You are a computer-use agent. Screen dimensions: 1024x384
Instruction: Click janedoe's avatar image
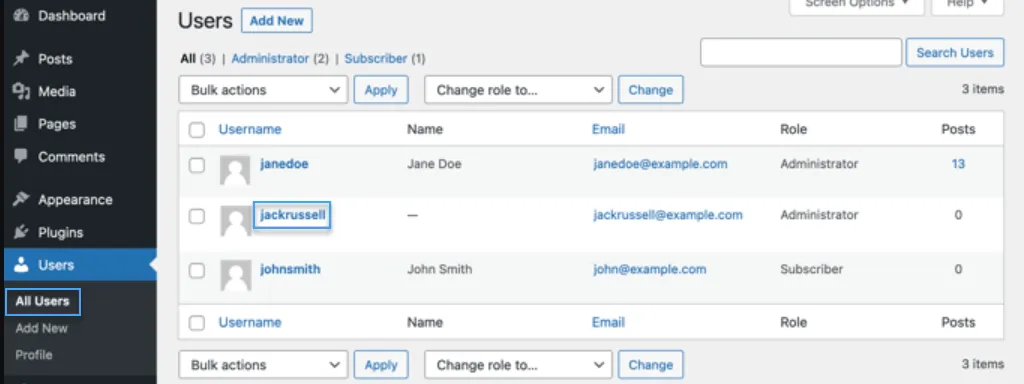click(235, 171)
